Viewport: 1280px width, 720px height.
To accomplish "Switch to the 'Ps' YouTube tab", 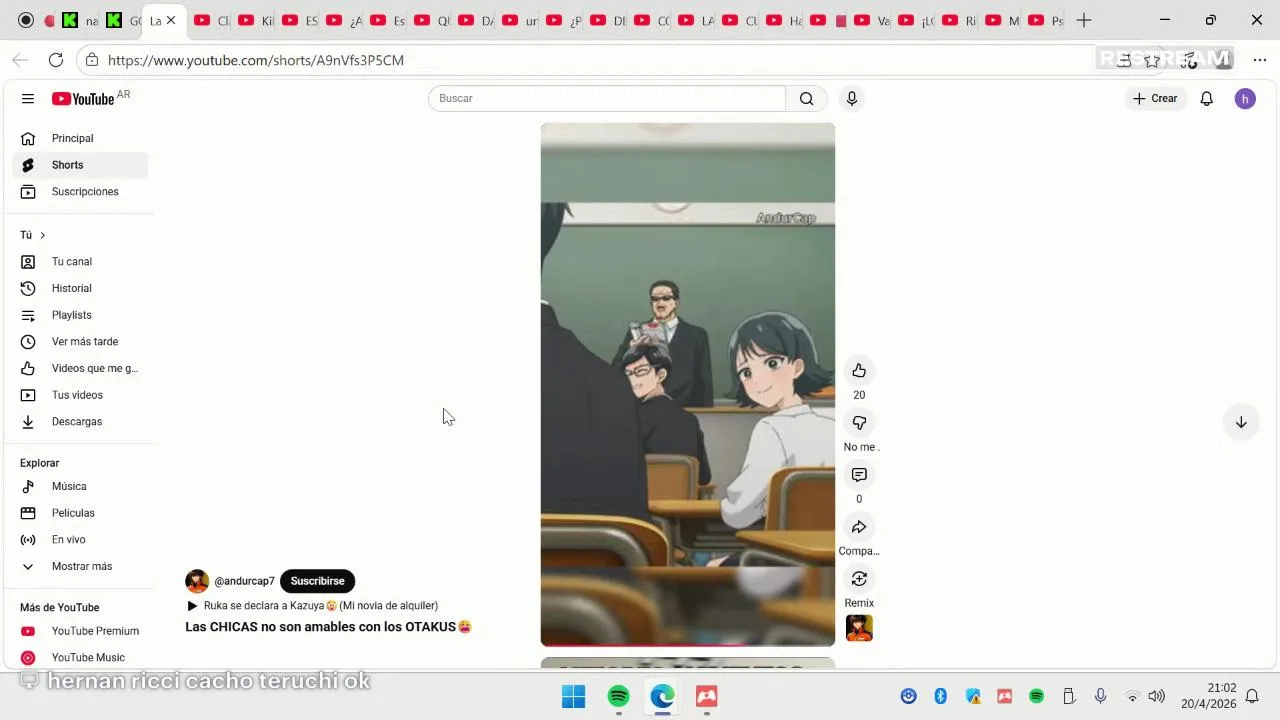I will tap(1046, 20).
